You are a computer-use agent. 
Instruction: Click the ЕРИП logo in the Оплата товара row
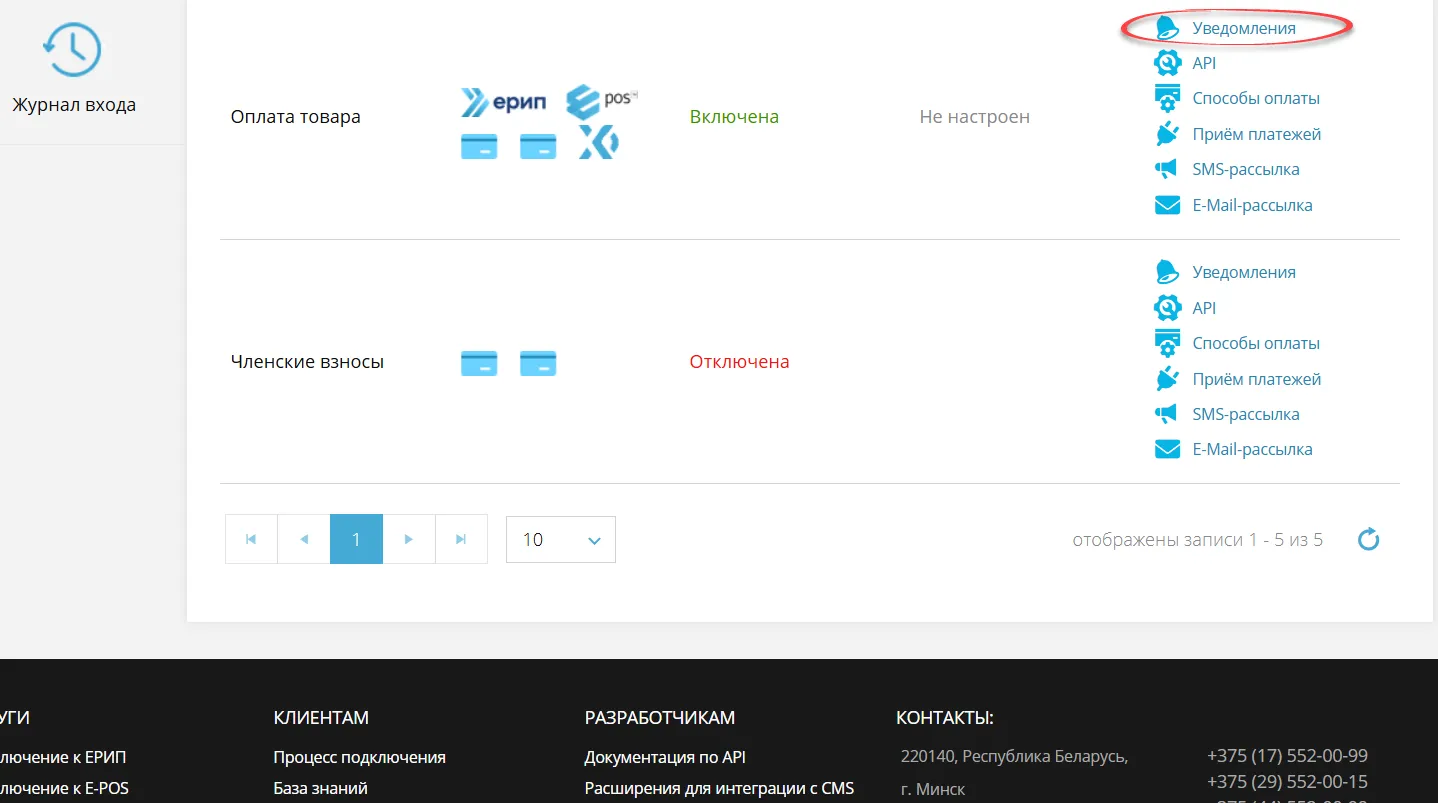[x=504, y=101]
